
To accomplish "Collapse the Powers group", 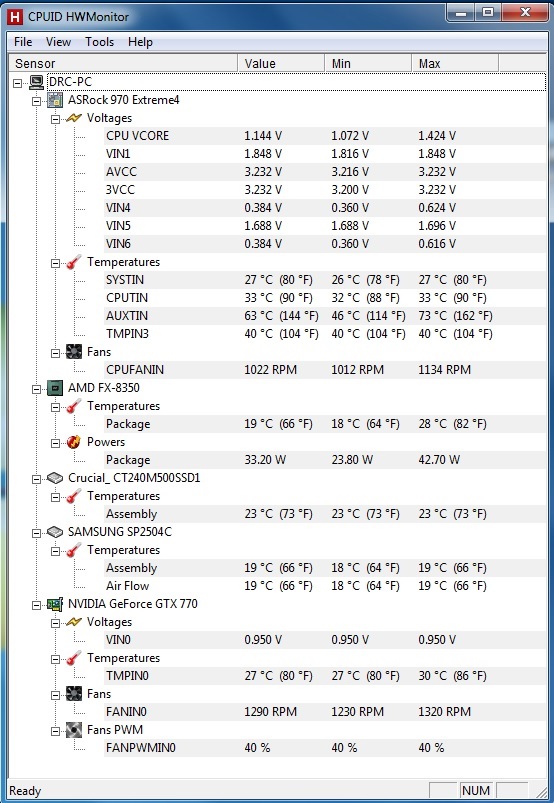I will click(x=55, y=443).
